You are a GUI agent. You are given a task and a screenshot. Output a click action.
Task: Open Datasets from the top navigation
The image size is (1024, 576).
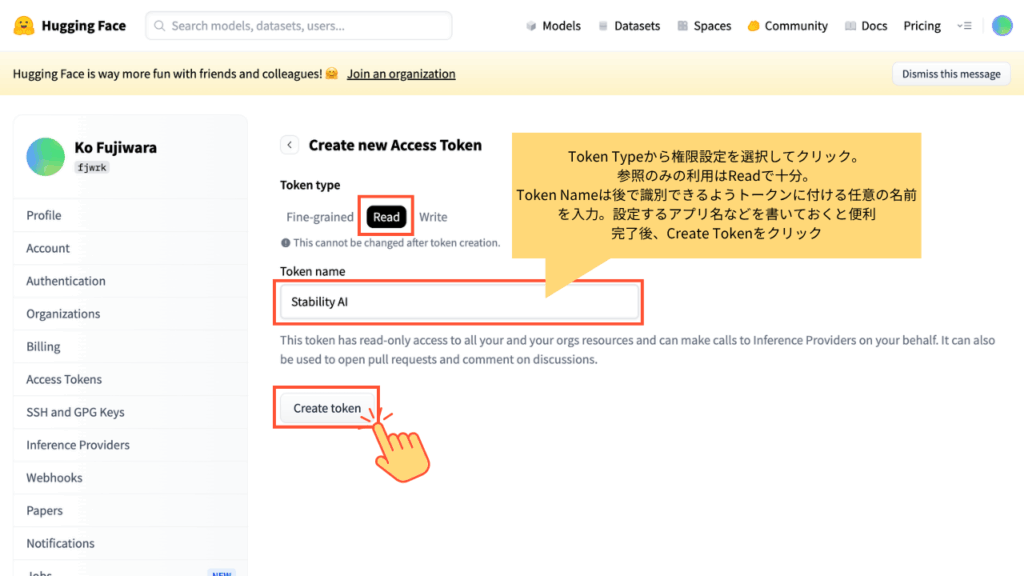(629, 26)
